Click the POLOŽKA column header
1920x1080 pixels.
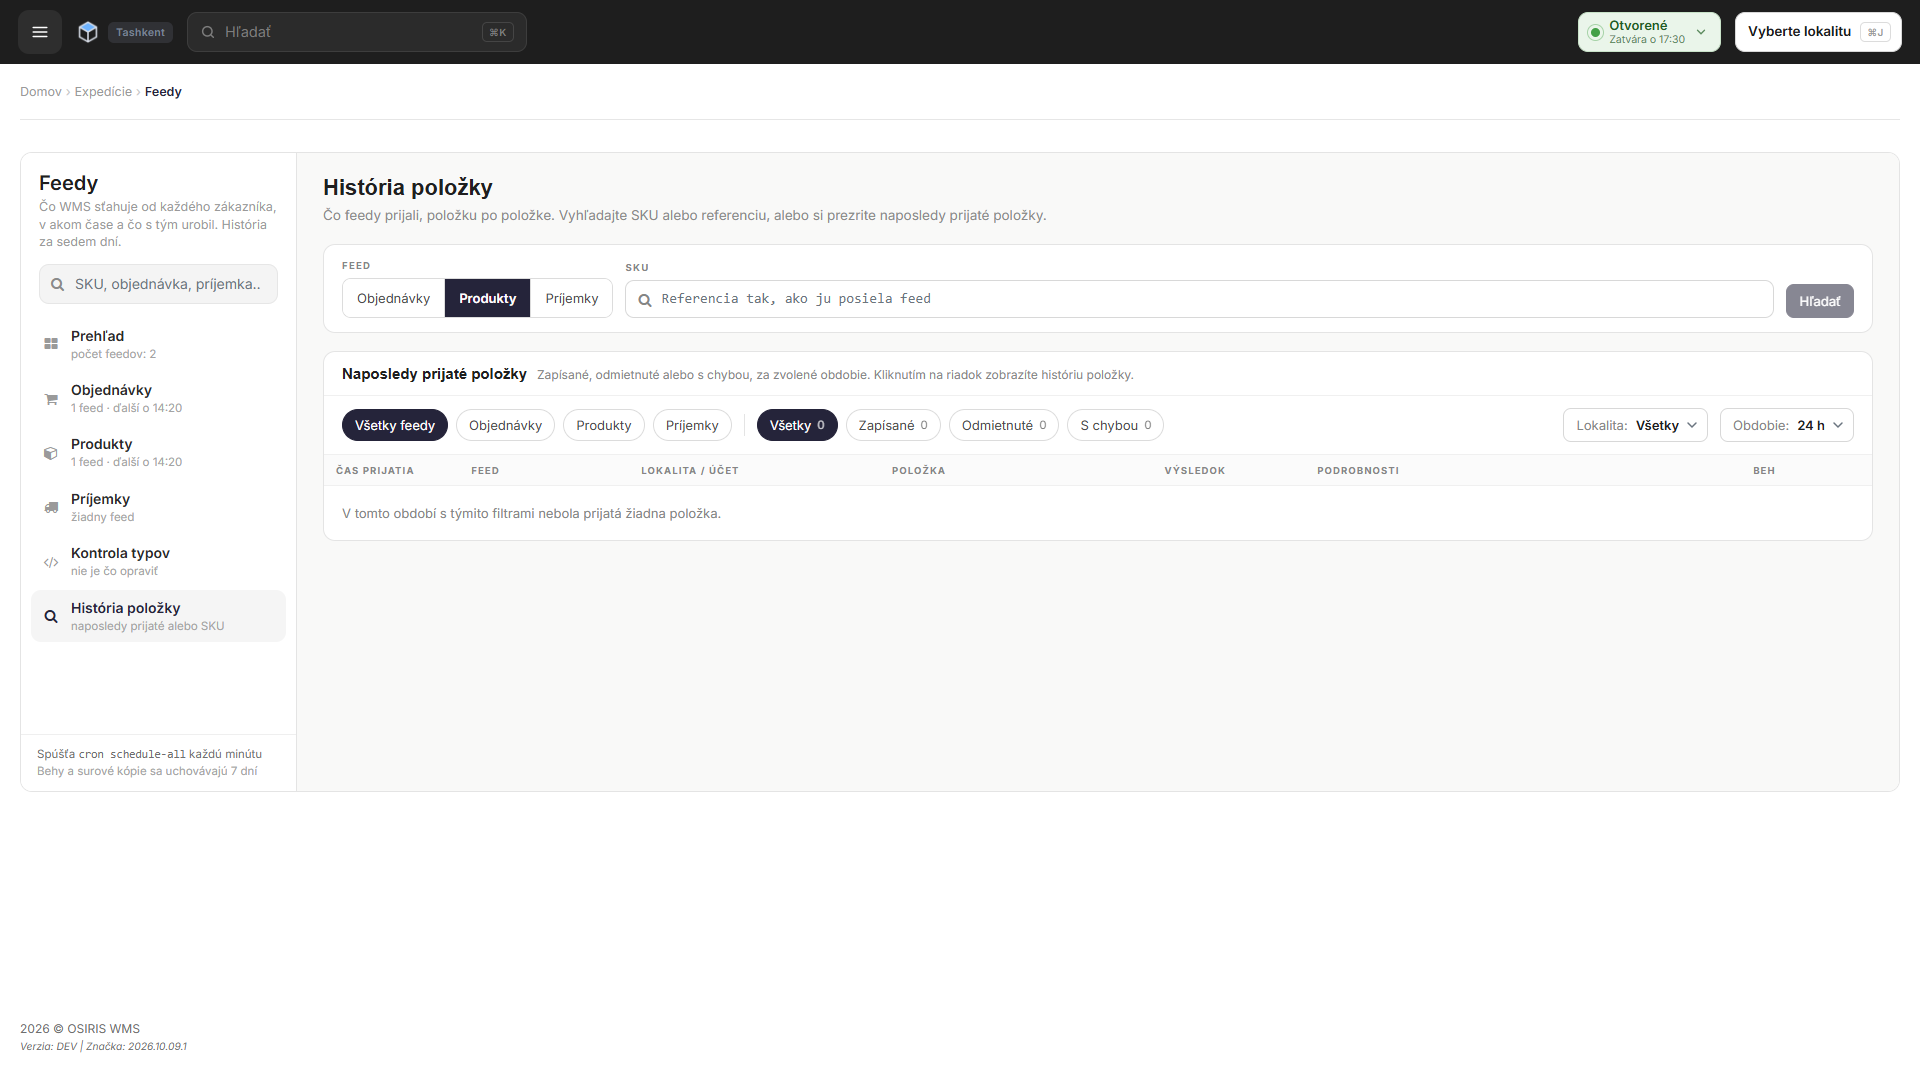918,470
